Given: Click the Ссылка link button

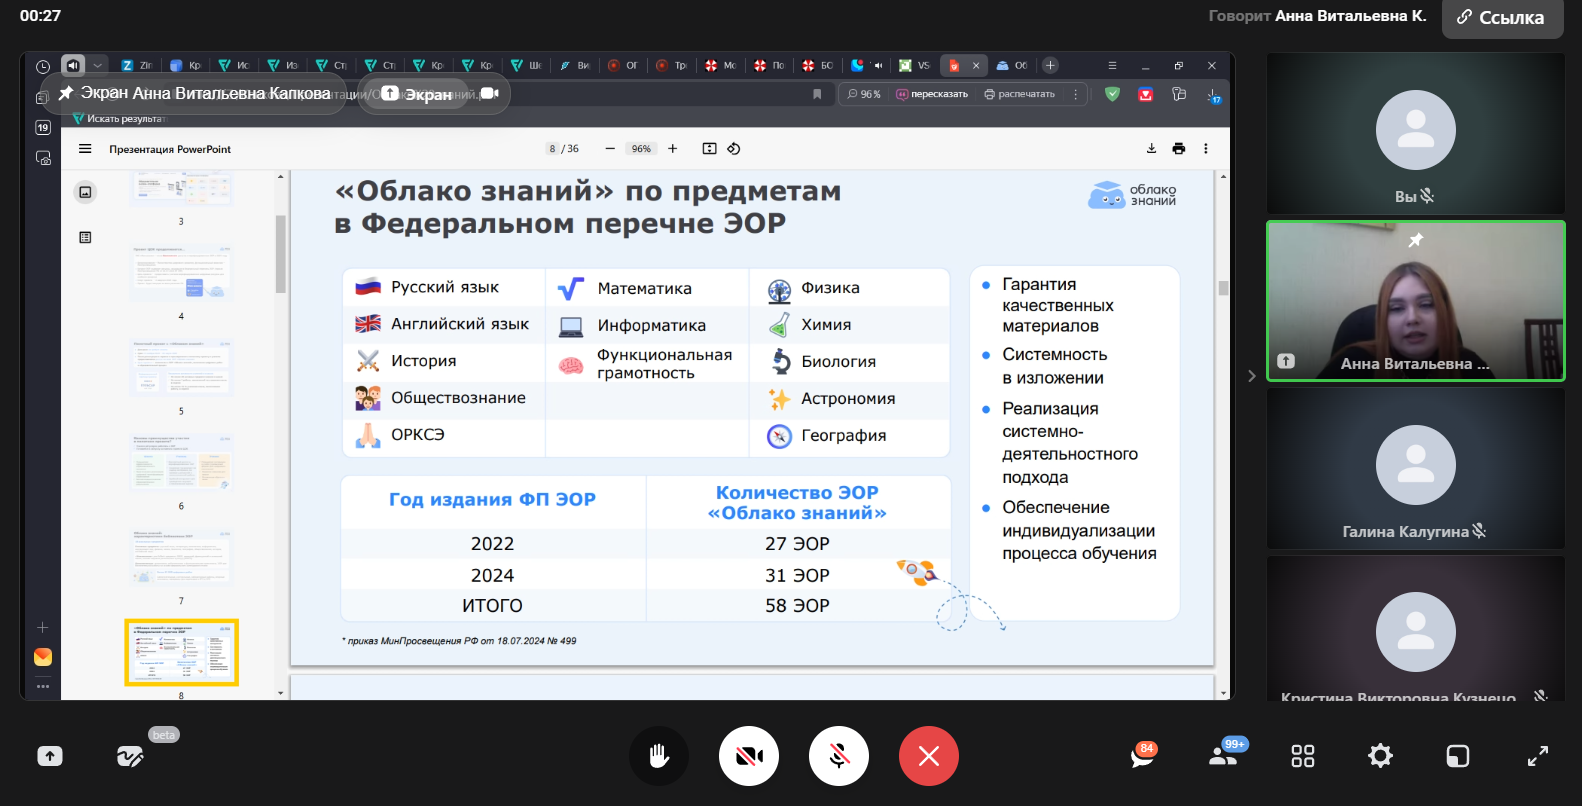Looking at the screenshot, I should point(1501,18).
